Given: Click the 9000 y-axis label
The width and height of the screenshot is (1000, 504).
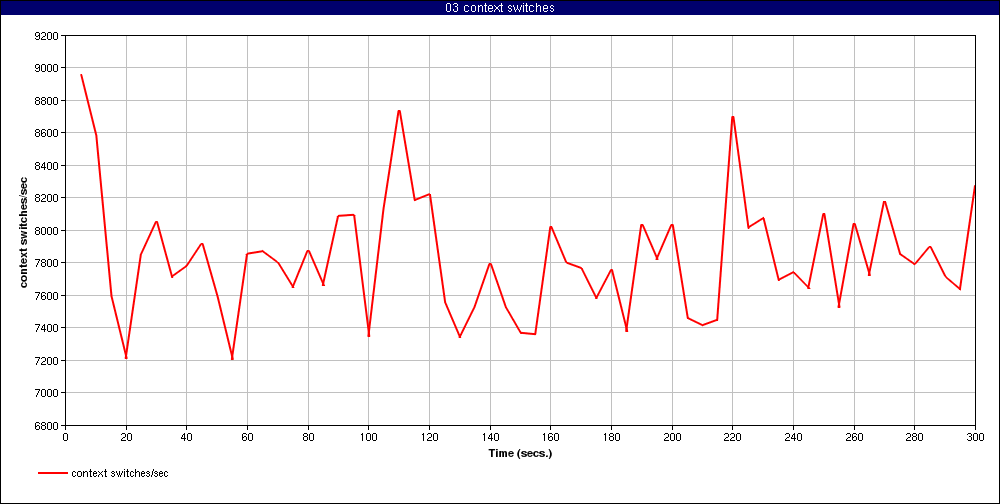Looking at the screenshot, I should coord(48,68).
